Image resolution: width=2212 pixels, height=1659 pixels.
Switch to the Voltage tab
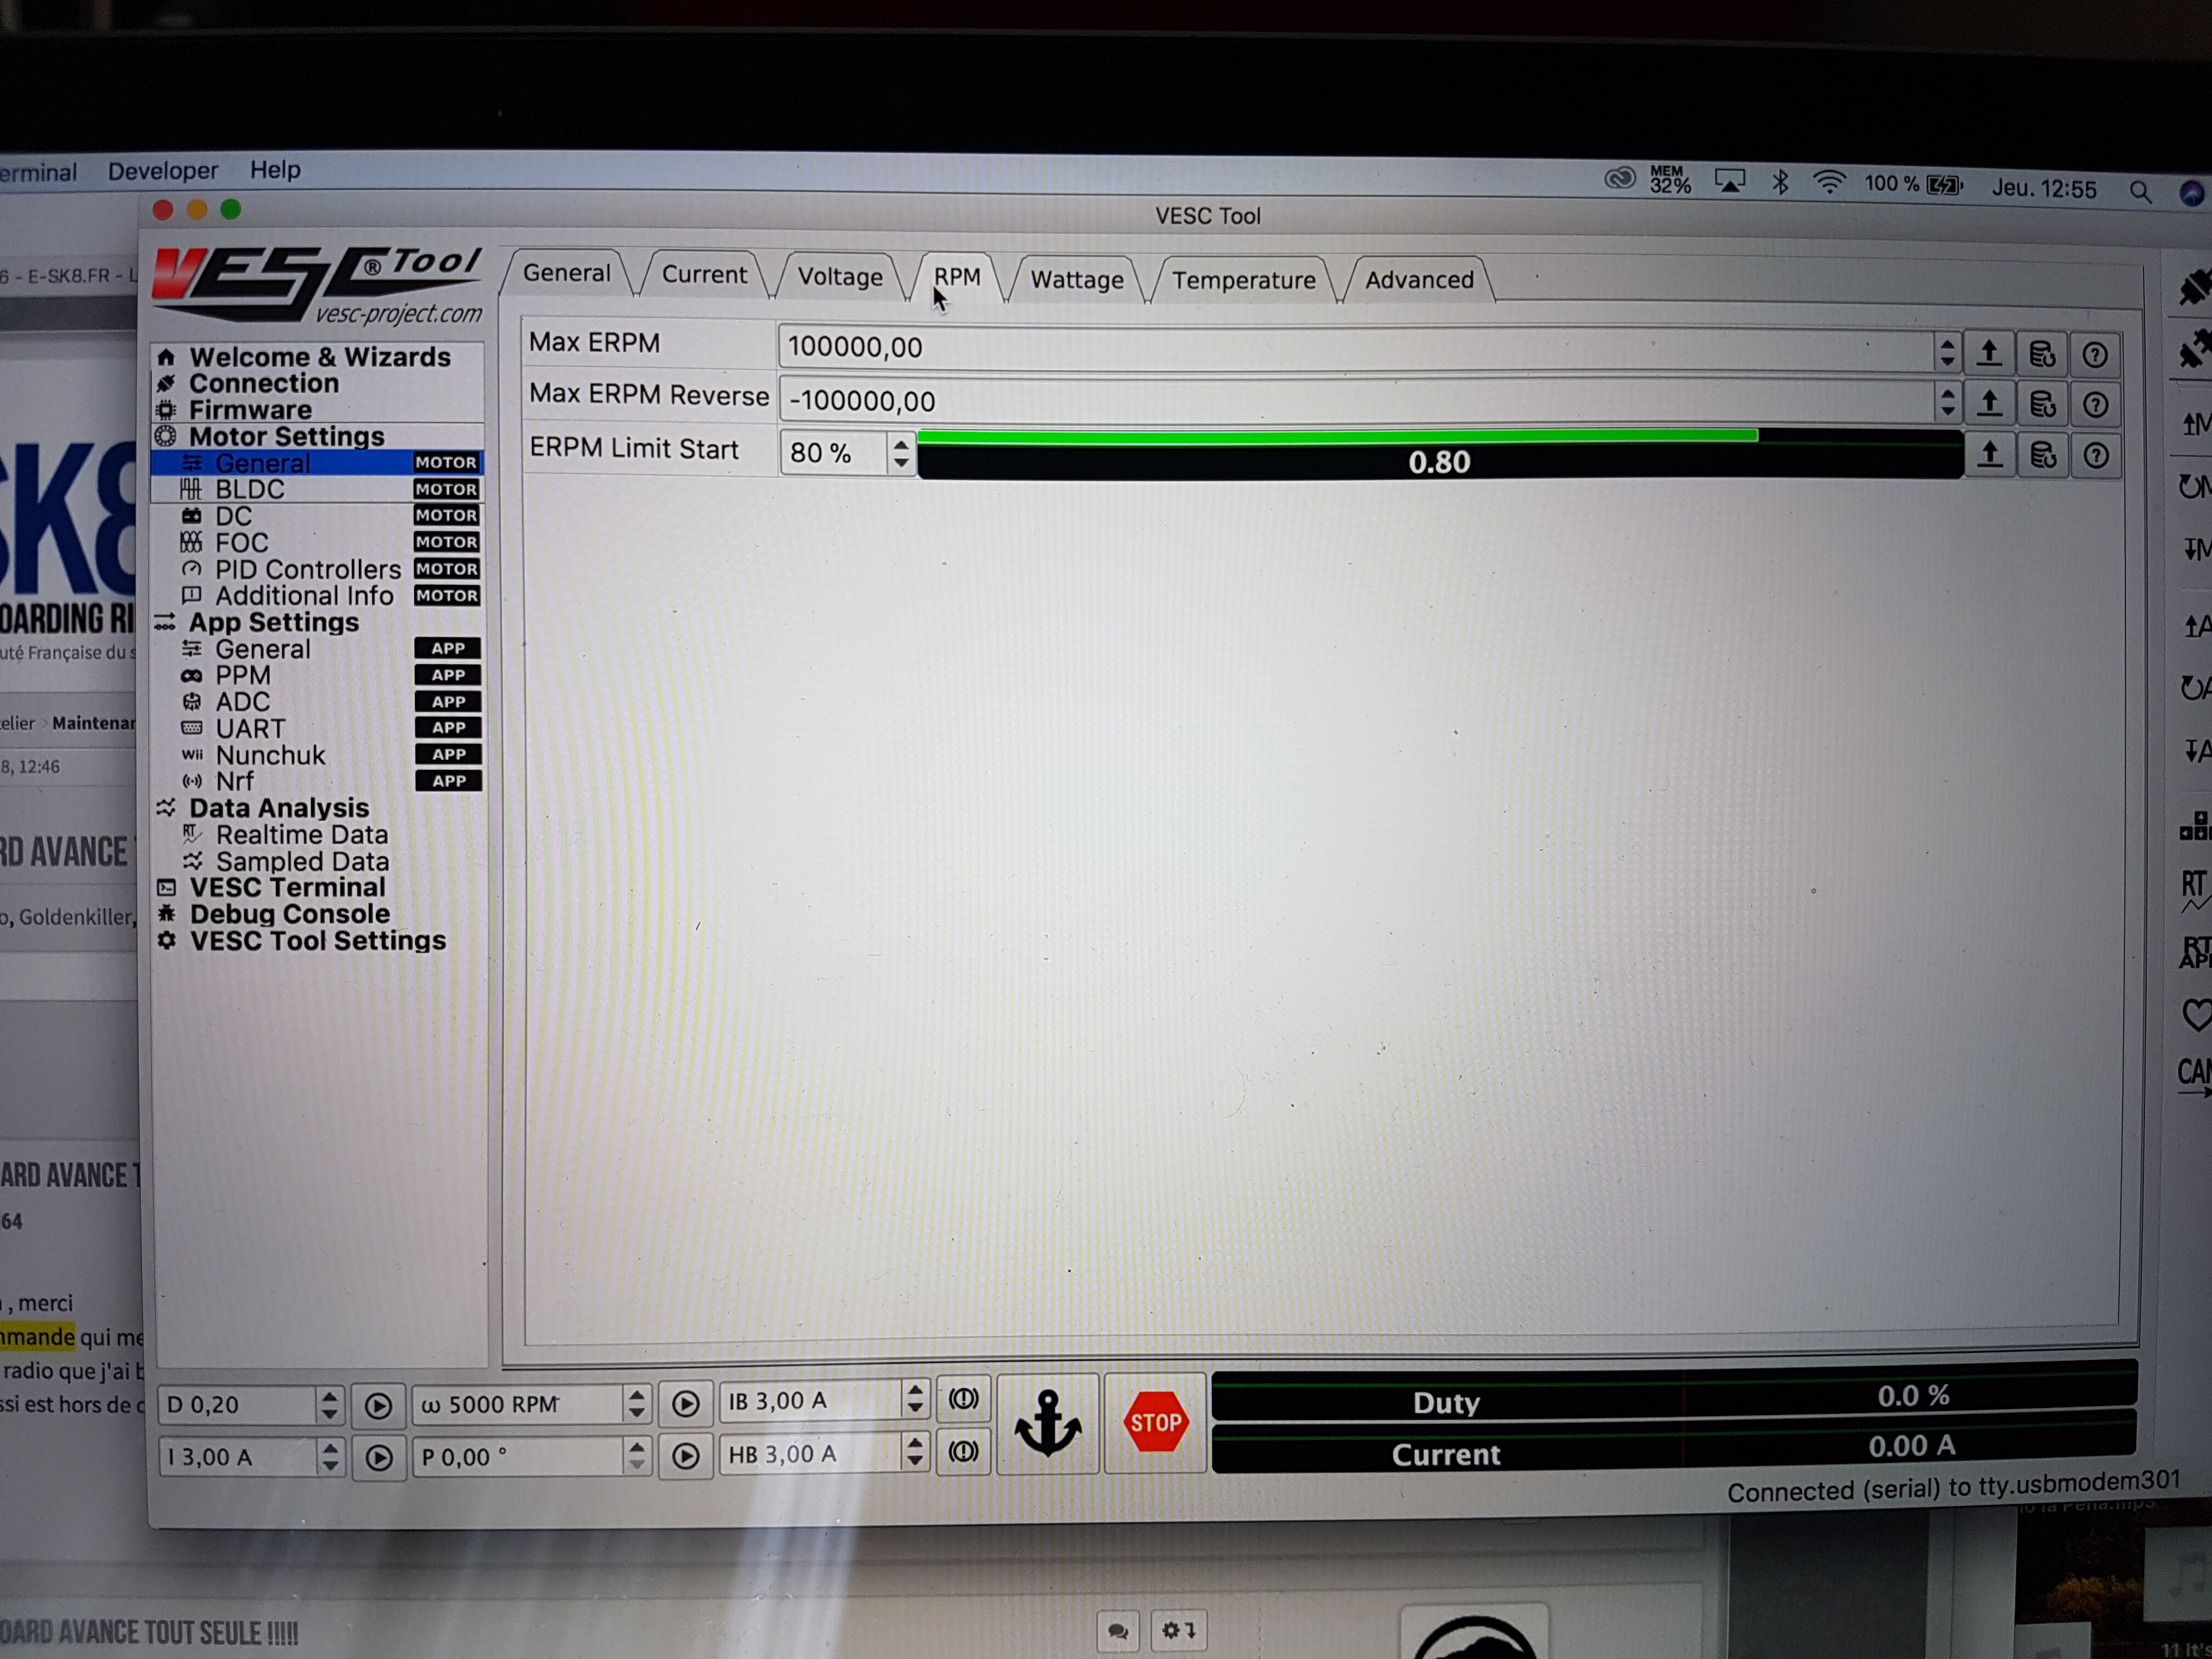[x=840, y=277]
